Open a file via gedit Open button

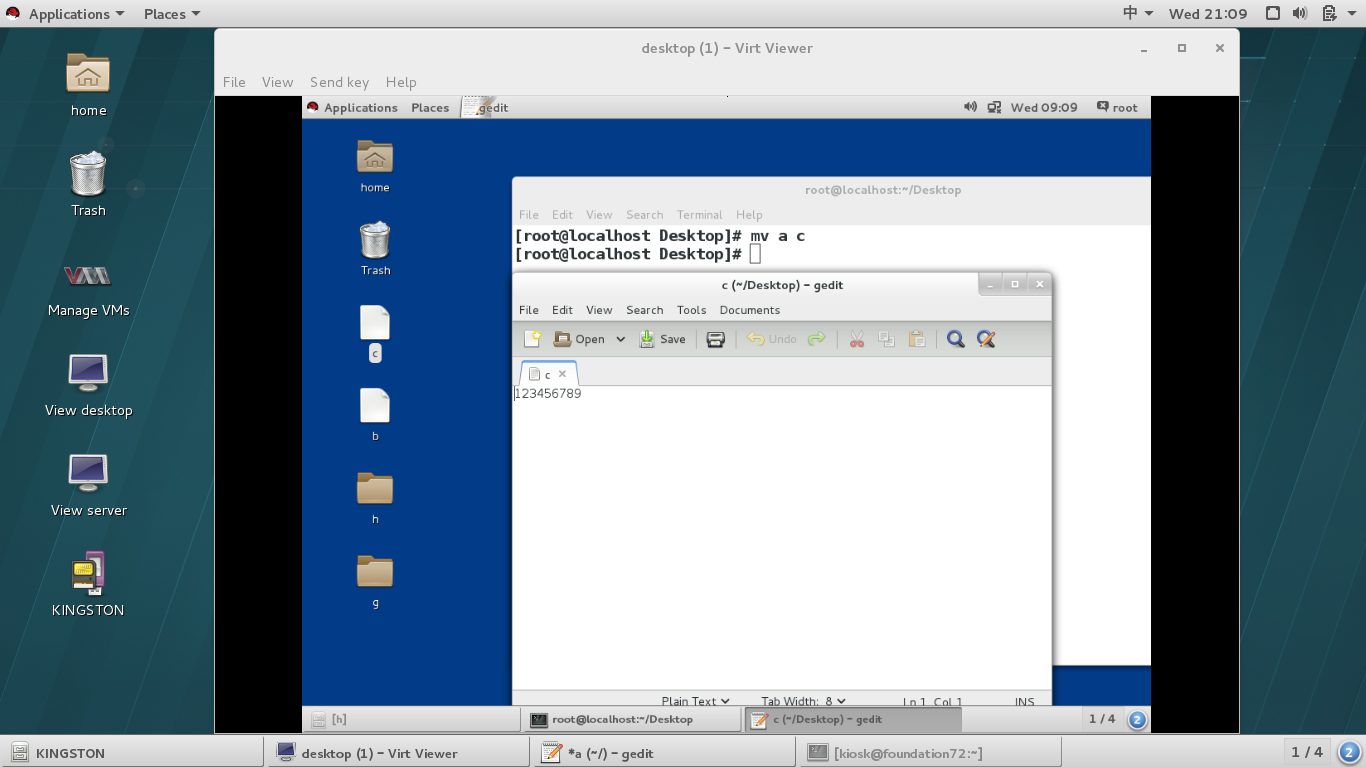point(579,339)
